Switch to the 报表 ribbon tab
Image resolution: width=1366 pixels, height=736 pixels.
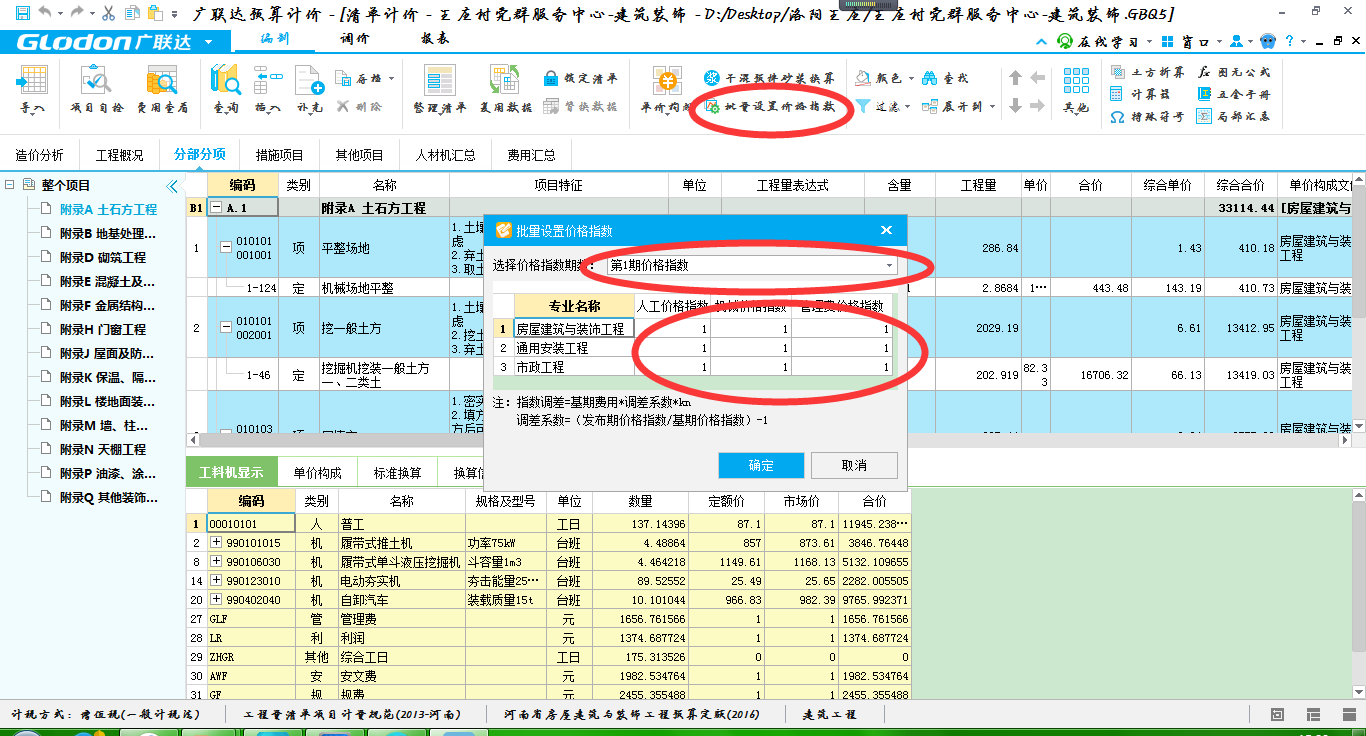[434, 39]
